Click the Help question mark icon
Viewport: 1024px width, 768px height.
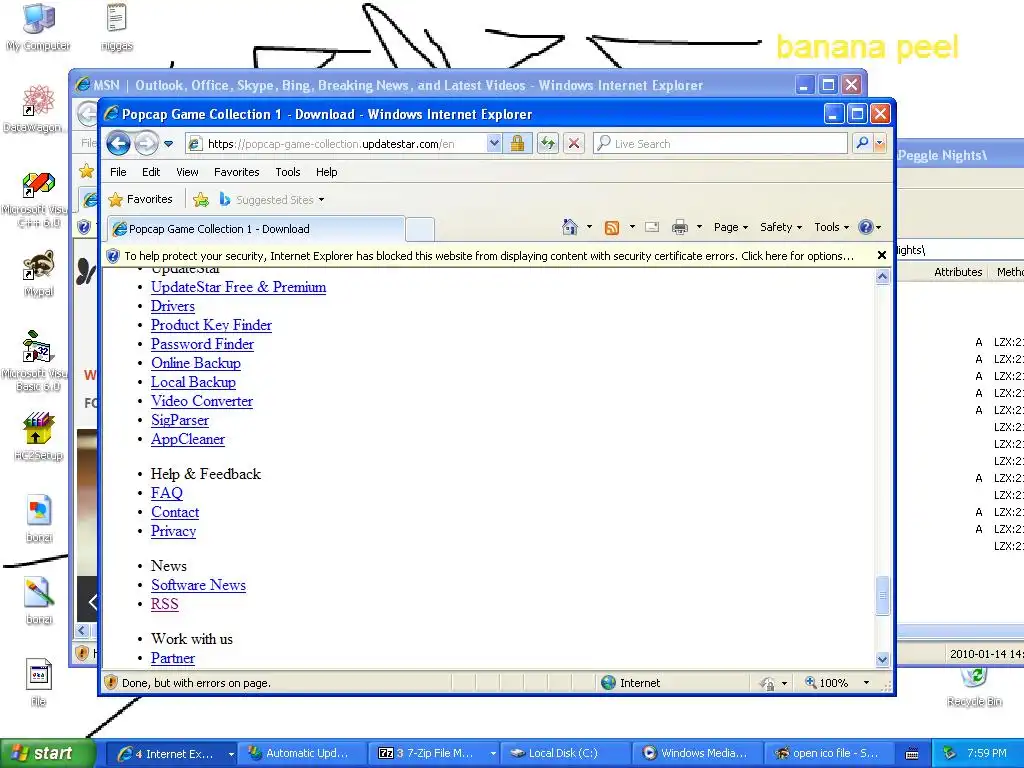[x=866, y=227]
